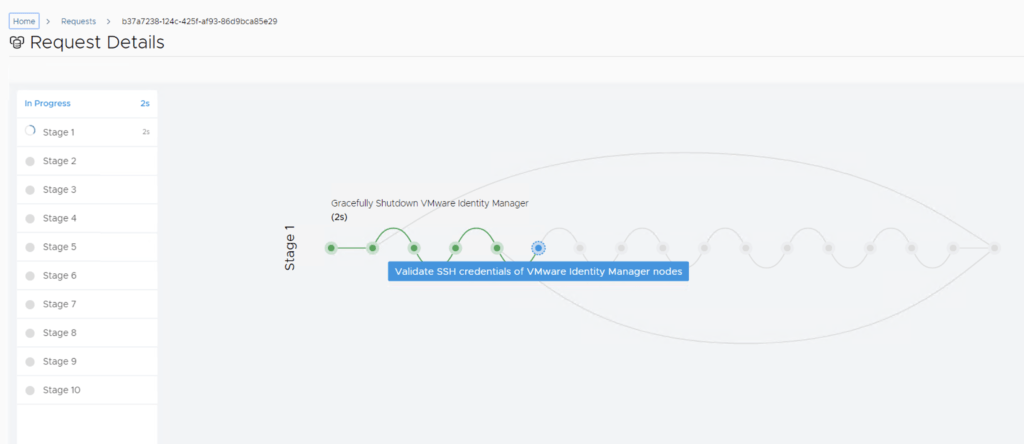Click the final gray workflow end node
This screenshot has width=1024, height=444.
click(x=994, y=248)
